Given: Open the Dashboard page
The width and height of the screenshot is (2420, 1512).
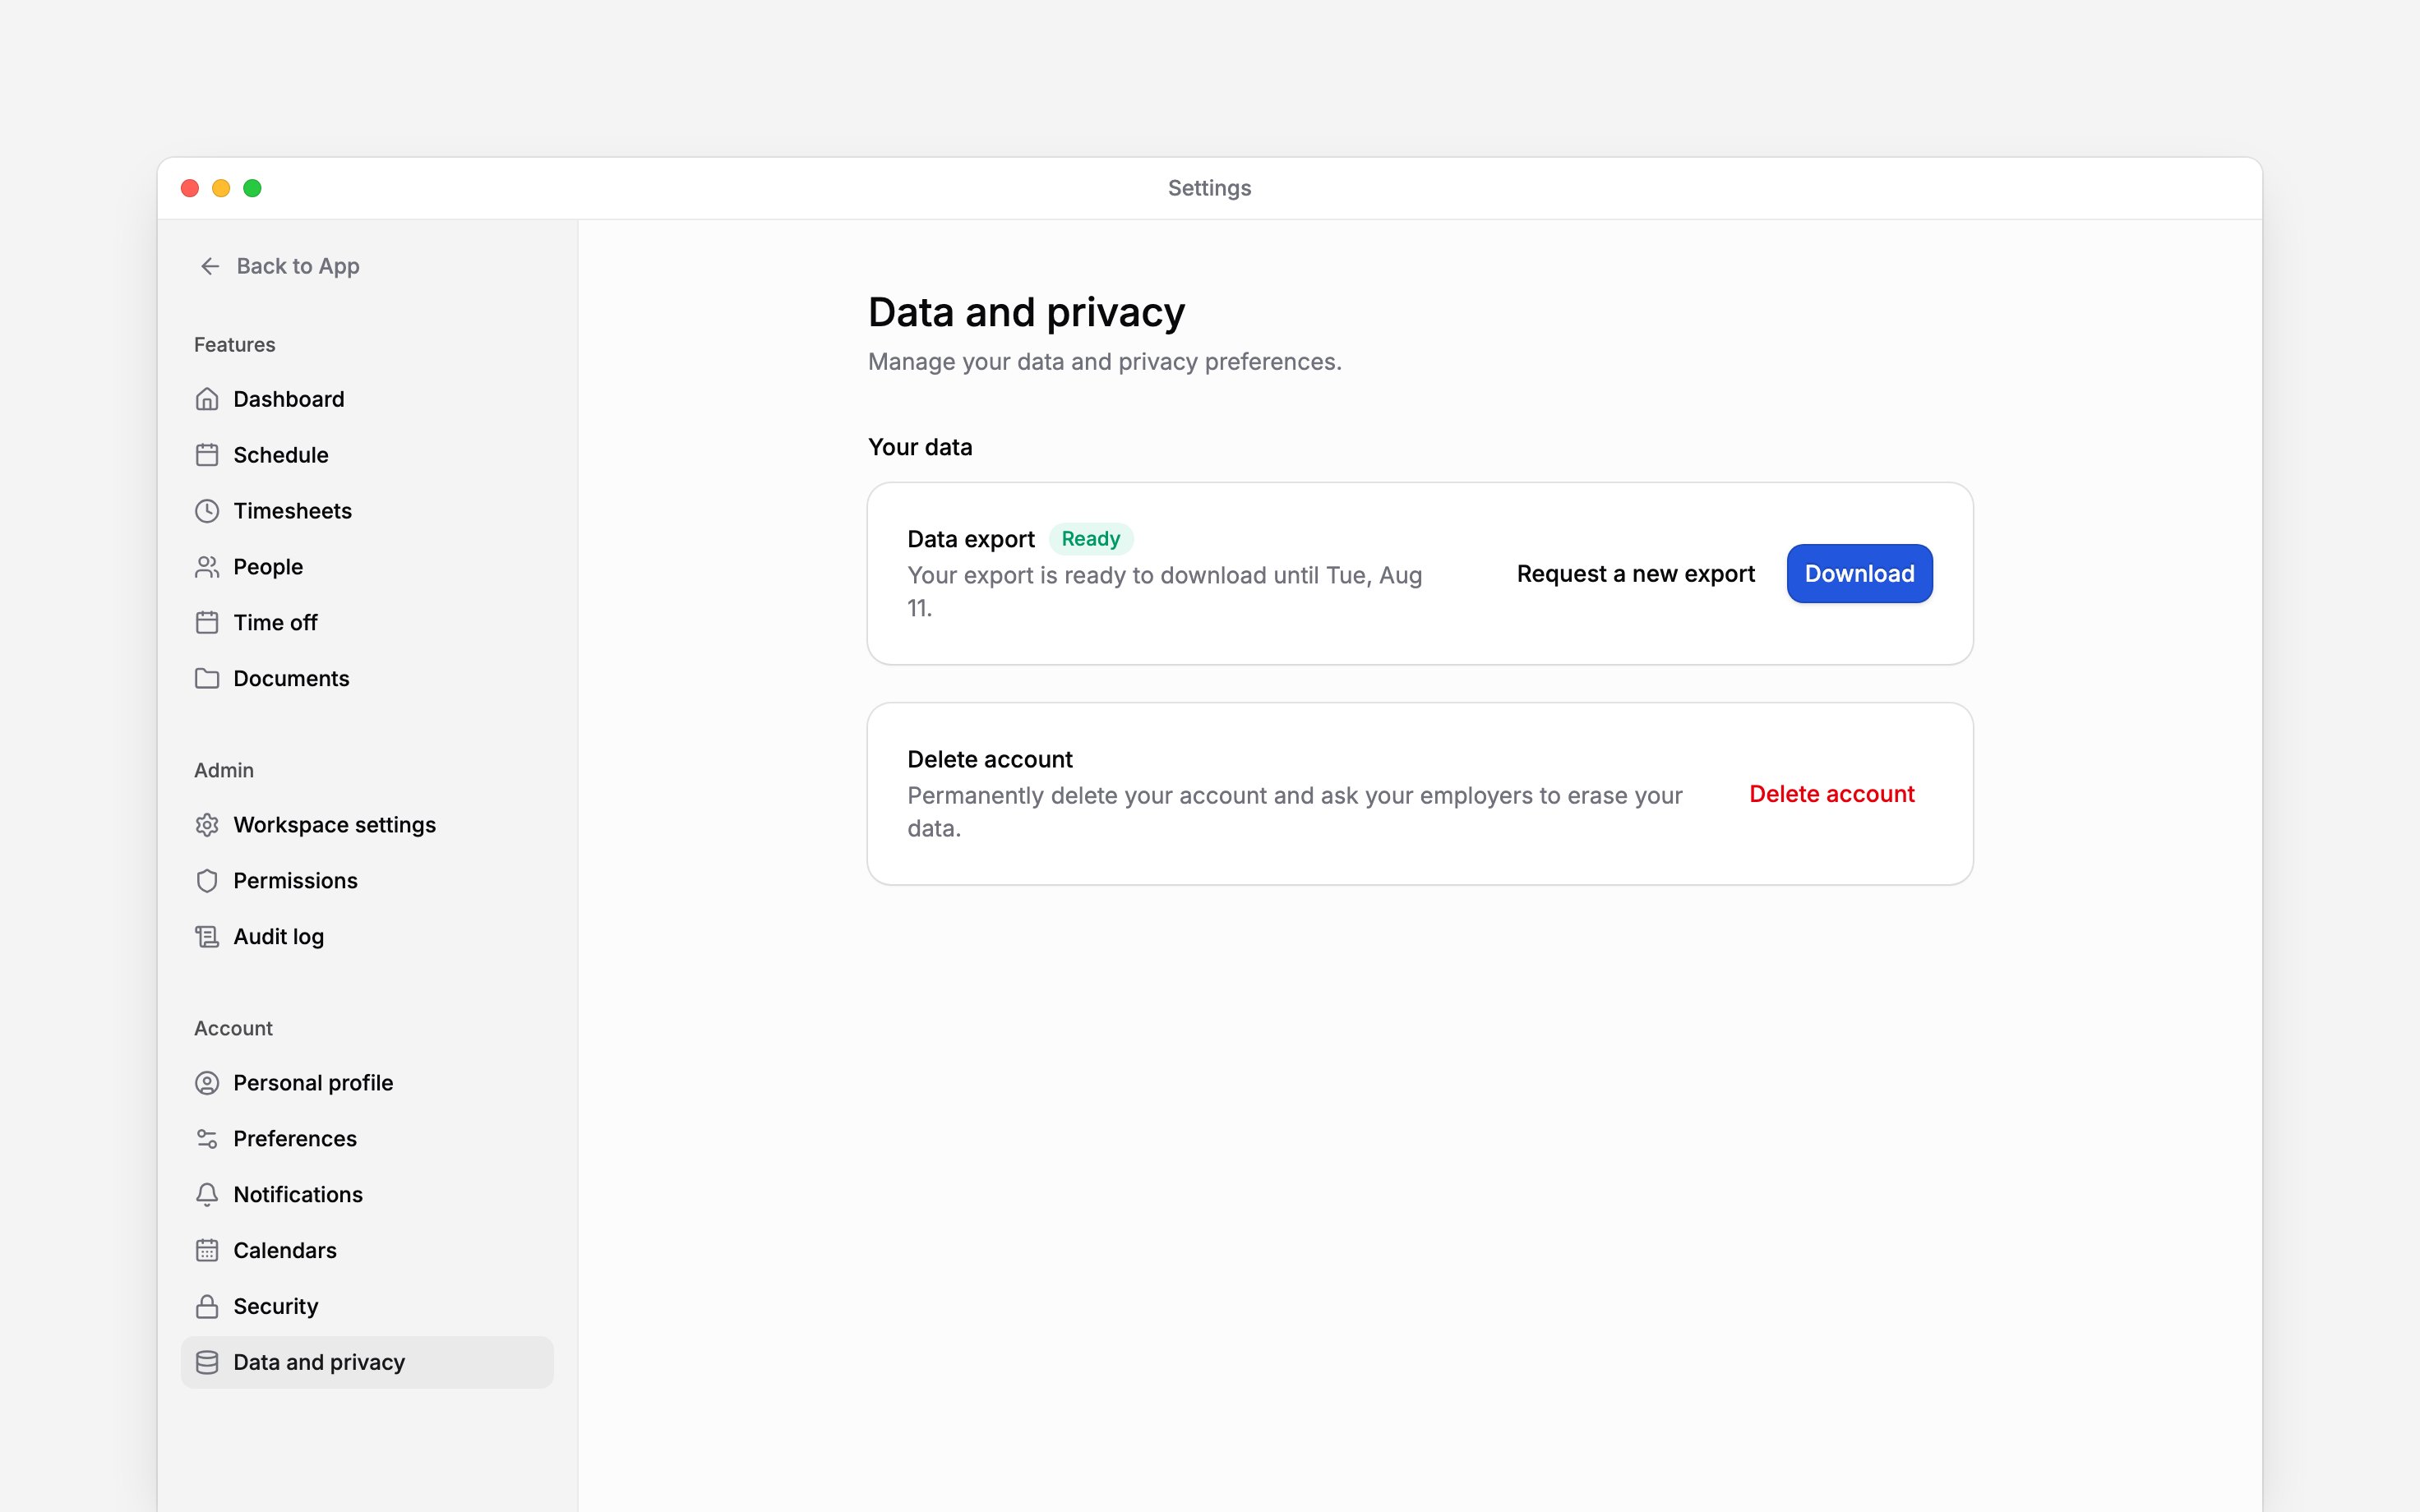Looking at the screenshot, I should pyautogui.click(x=367, y=399).
